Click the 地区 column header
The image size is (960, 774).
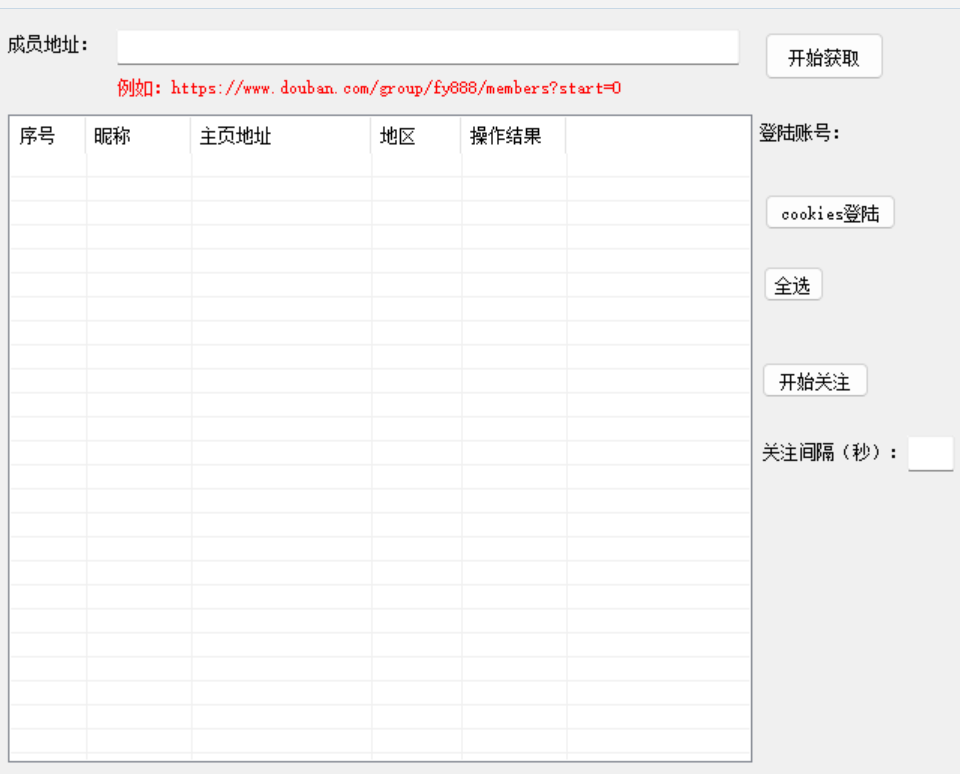(416, 135)
